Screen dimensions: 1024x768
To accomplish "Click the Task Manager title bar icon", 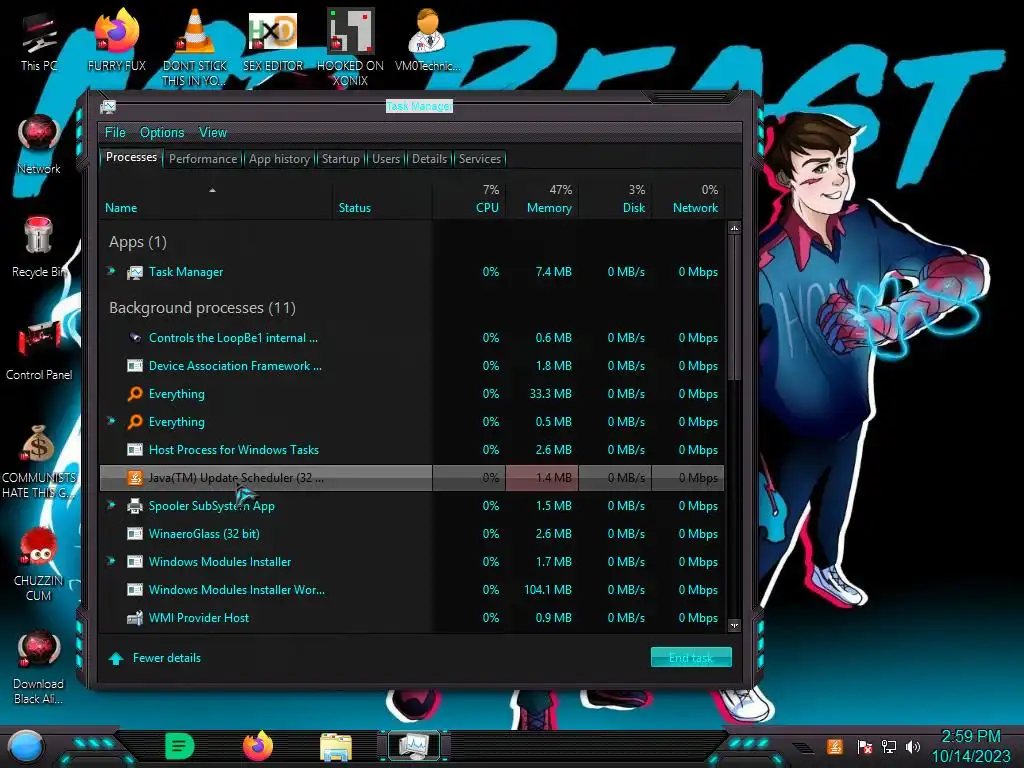I will [x=108, y=107].
